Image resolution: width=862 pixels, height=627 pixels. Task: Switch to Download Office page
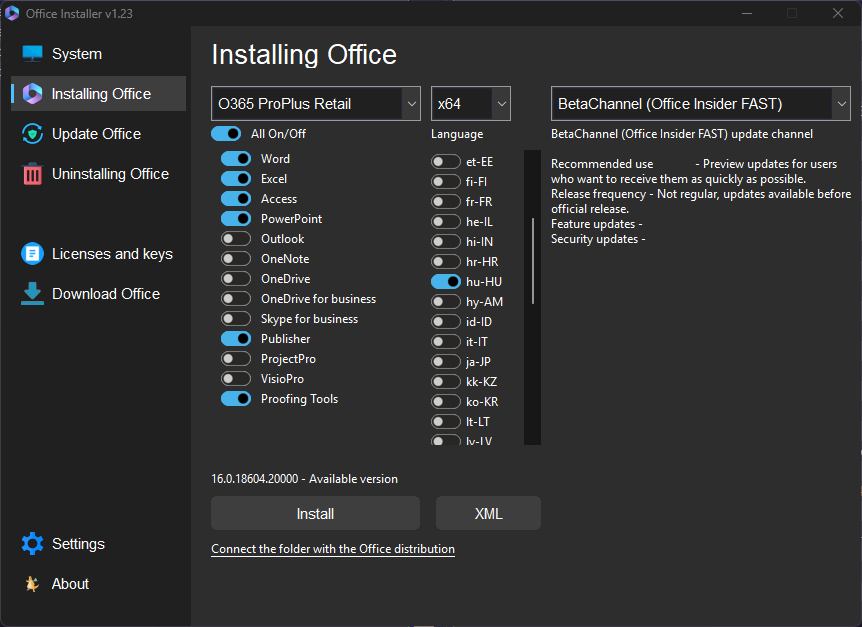pyautogui.click(x=106, y=293)
